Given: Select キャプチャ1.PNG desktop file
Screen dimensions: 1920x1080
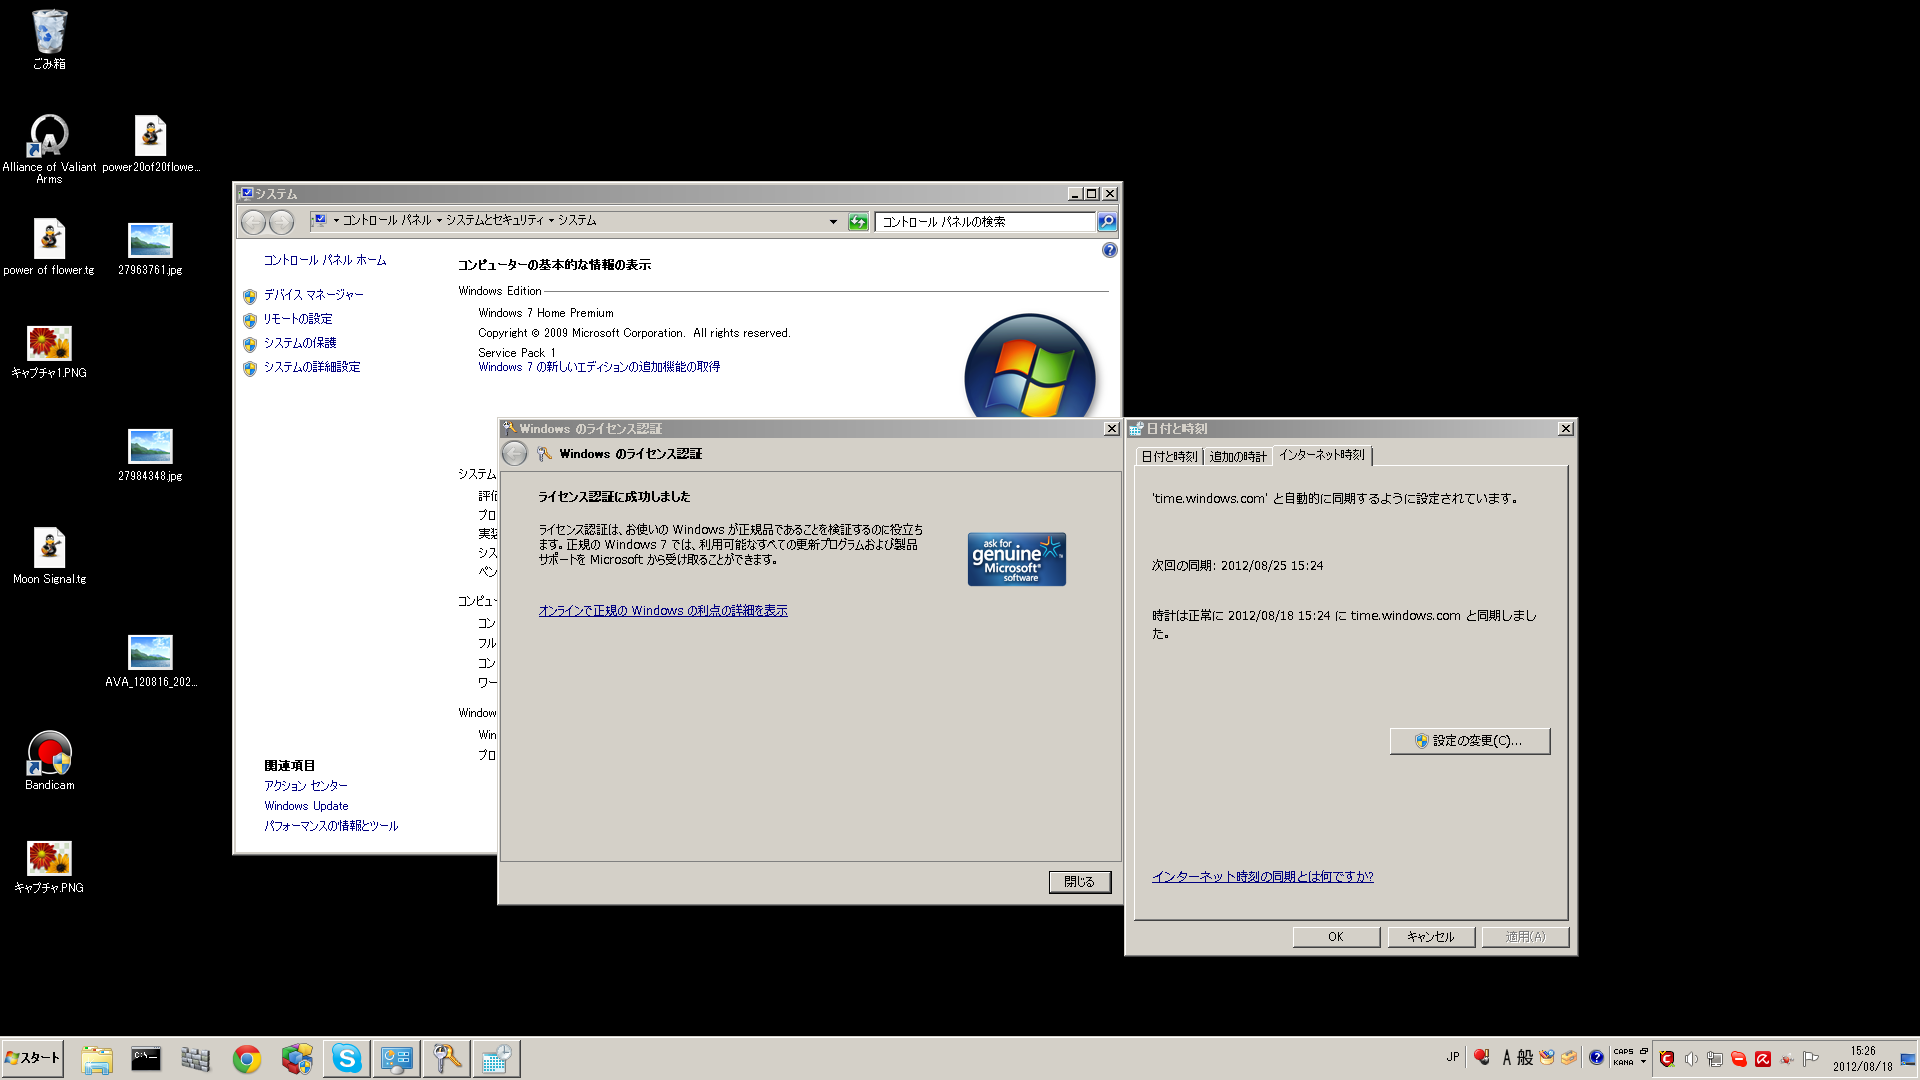Looking at the screenshot, I should point(49,351).
